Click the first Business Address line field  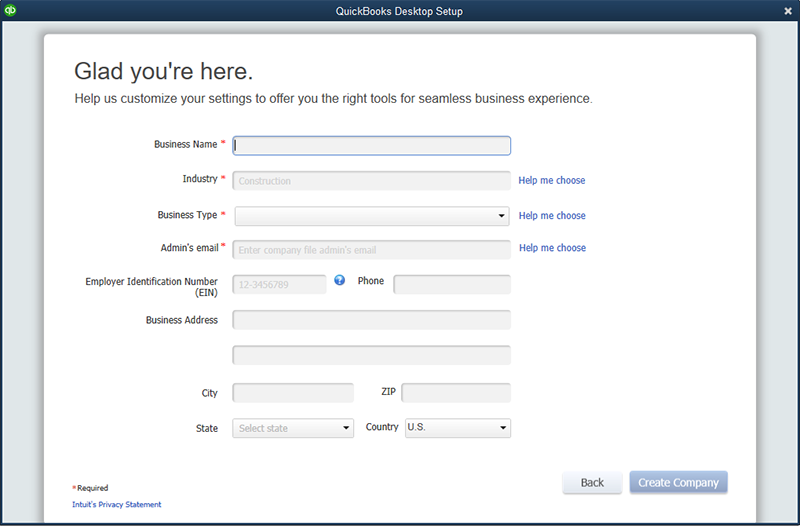tap(371, 320)
